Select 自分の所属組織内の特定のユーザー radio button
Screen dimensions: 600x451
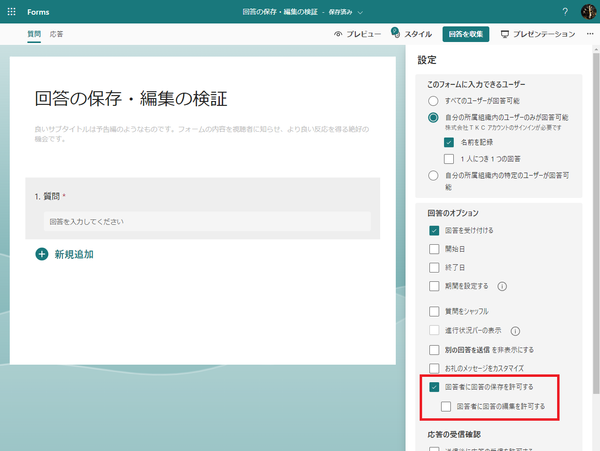click(x=433, y=176)
